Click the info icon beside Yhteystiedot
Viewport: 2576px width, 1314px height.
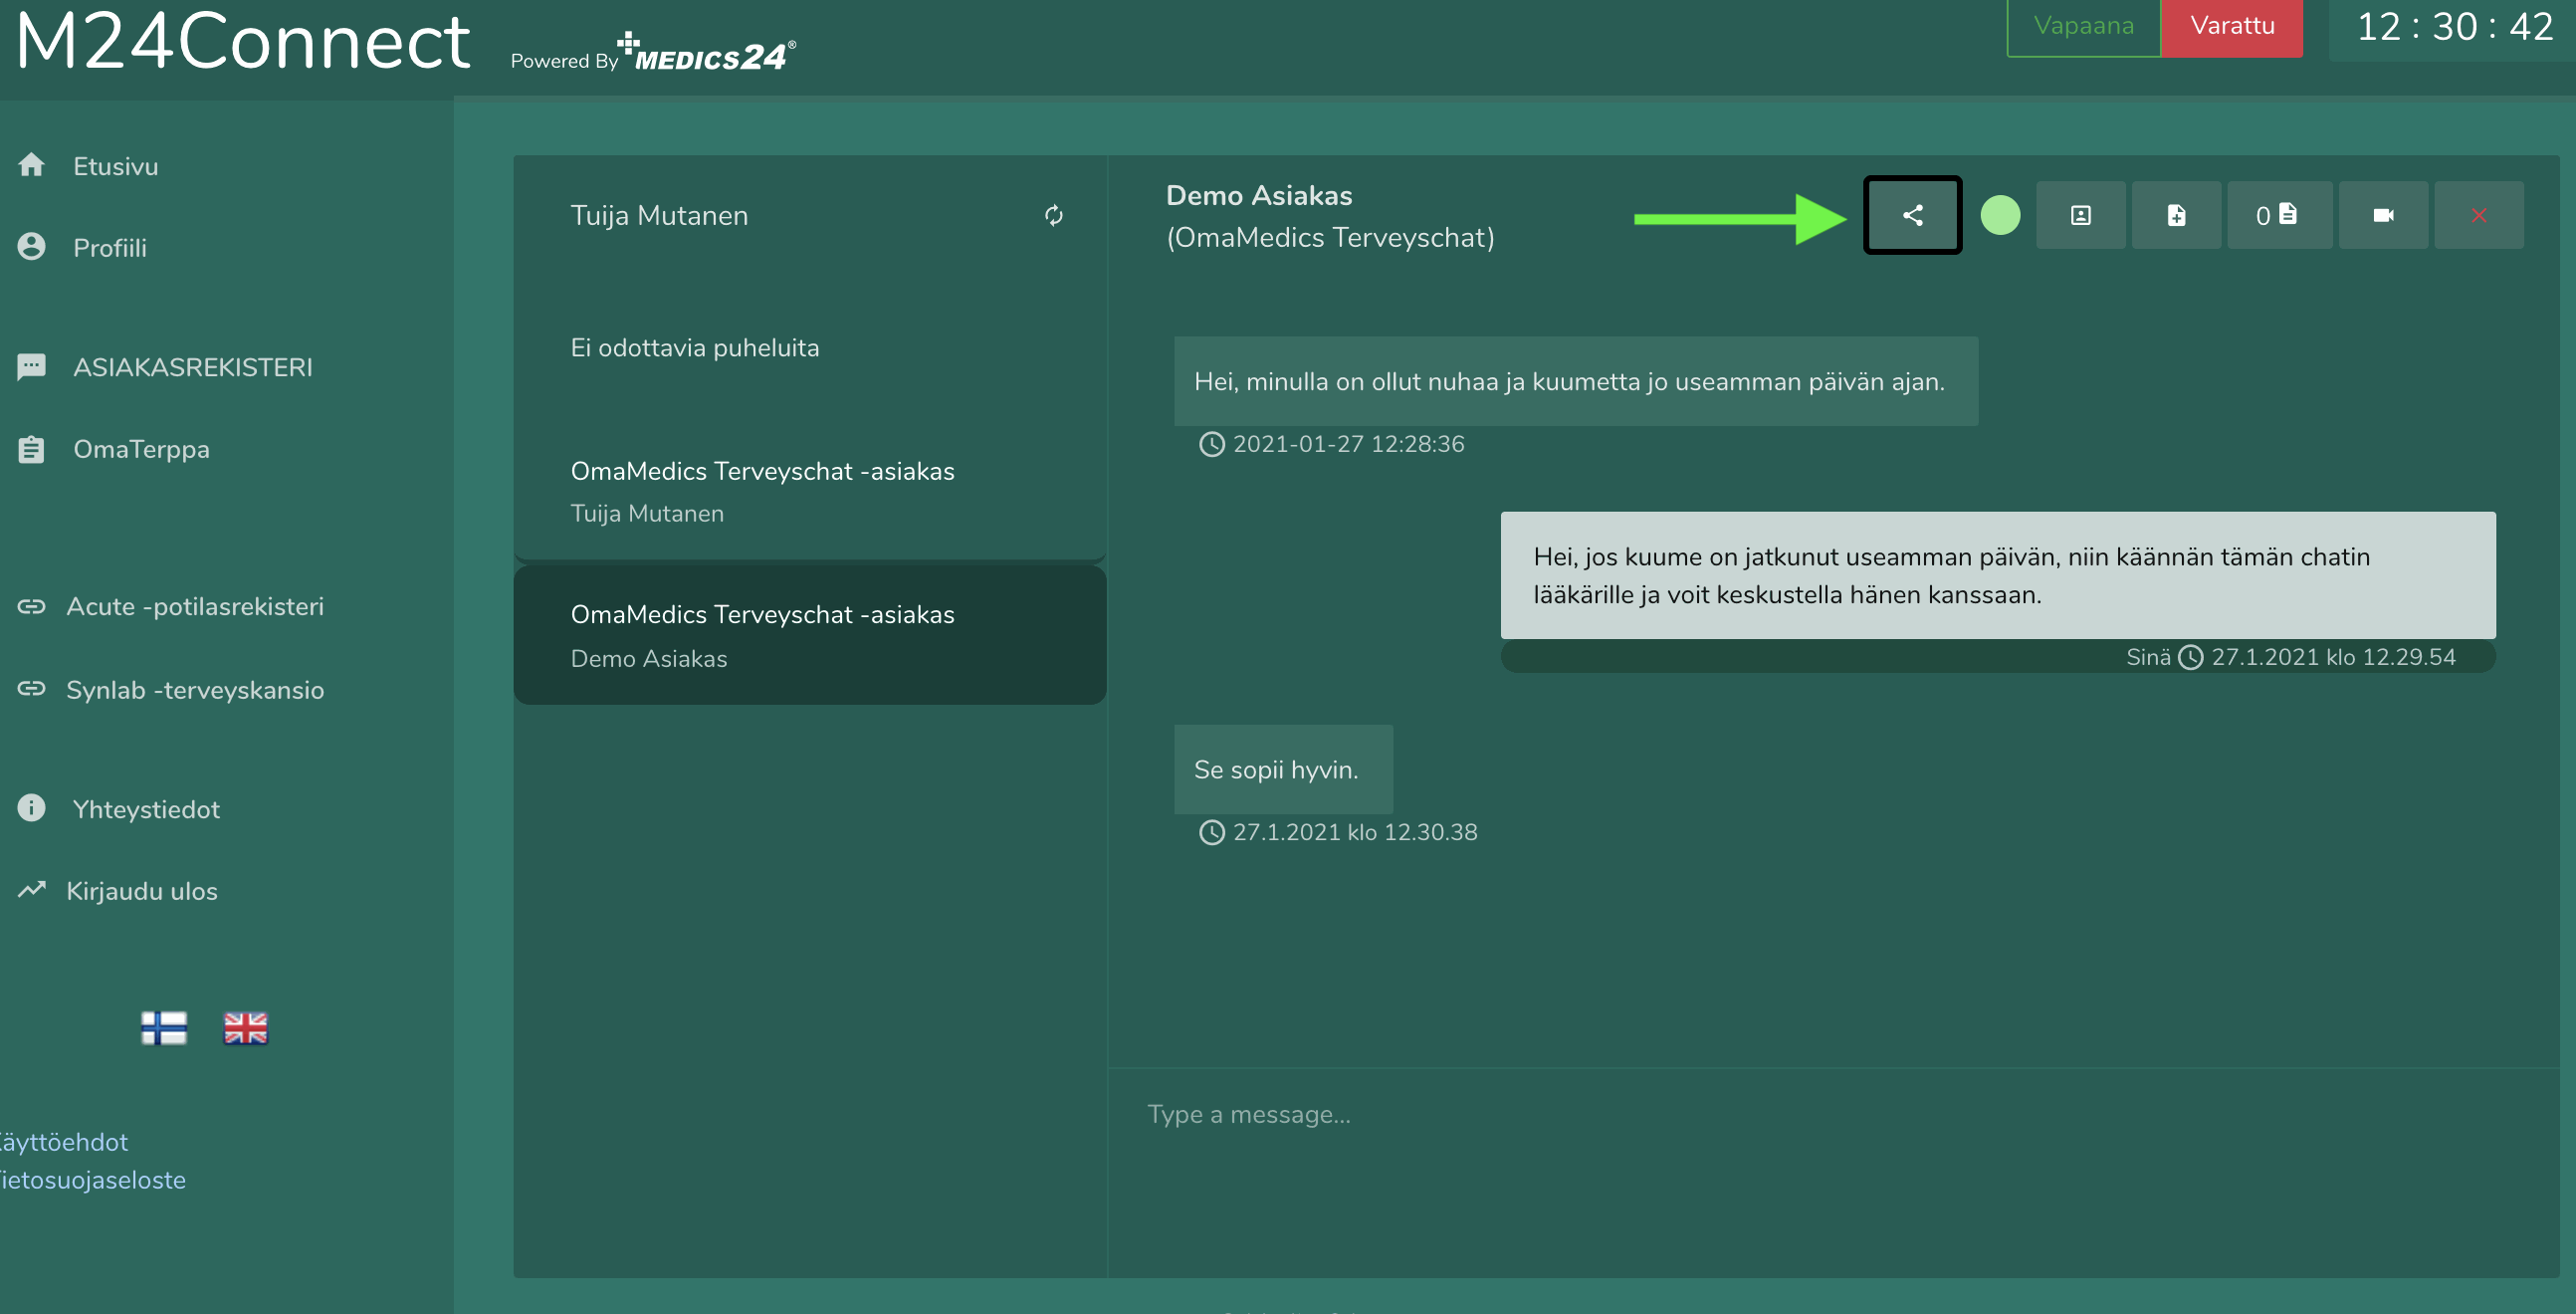click(x=31, y=808)
